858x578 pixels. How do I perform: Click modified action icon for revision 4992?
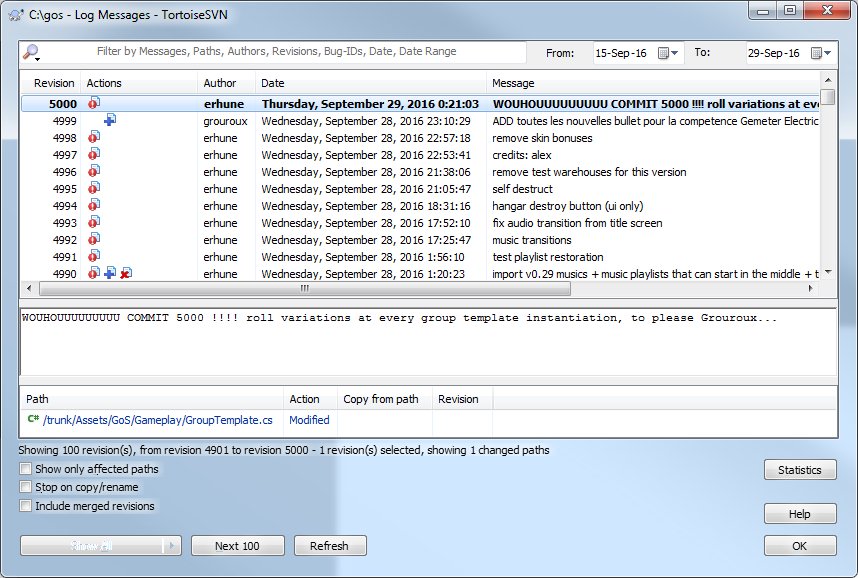pos(94,239)
